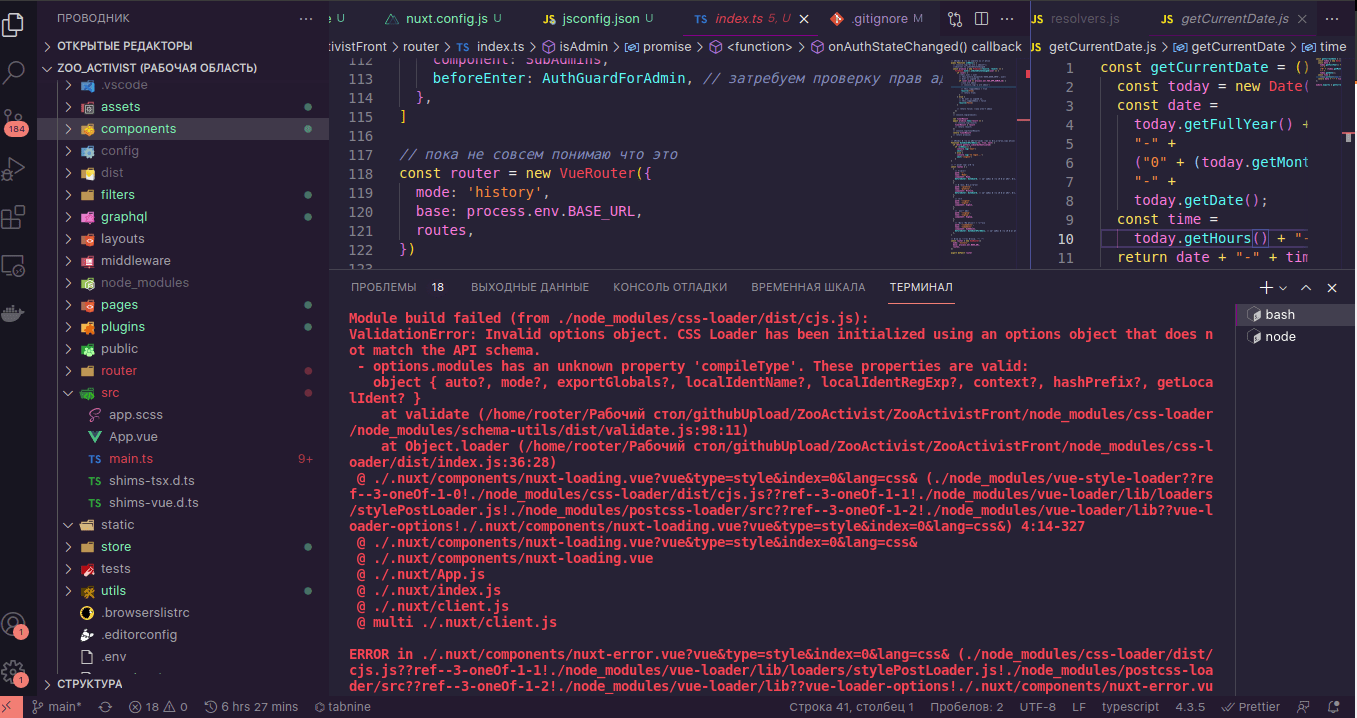Click the tabnine status bar item
This screenshot has height=718, width=1357.
point(342,707)
